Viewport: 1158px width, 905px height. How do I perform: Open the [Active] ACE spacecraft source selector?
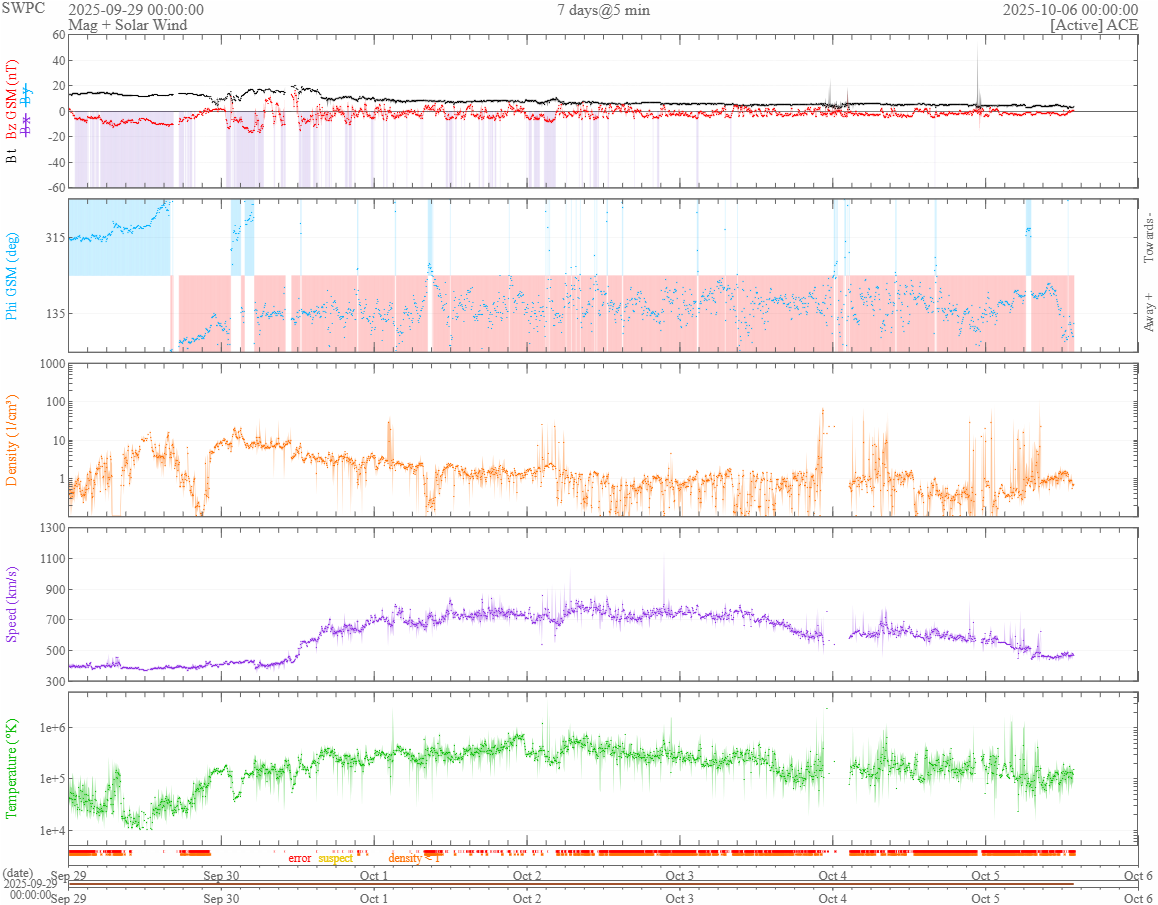(x=1094, y=25)
